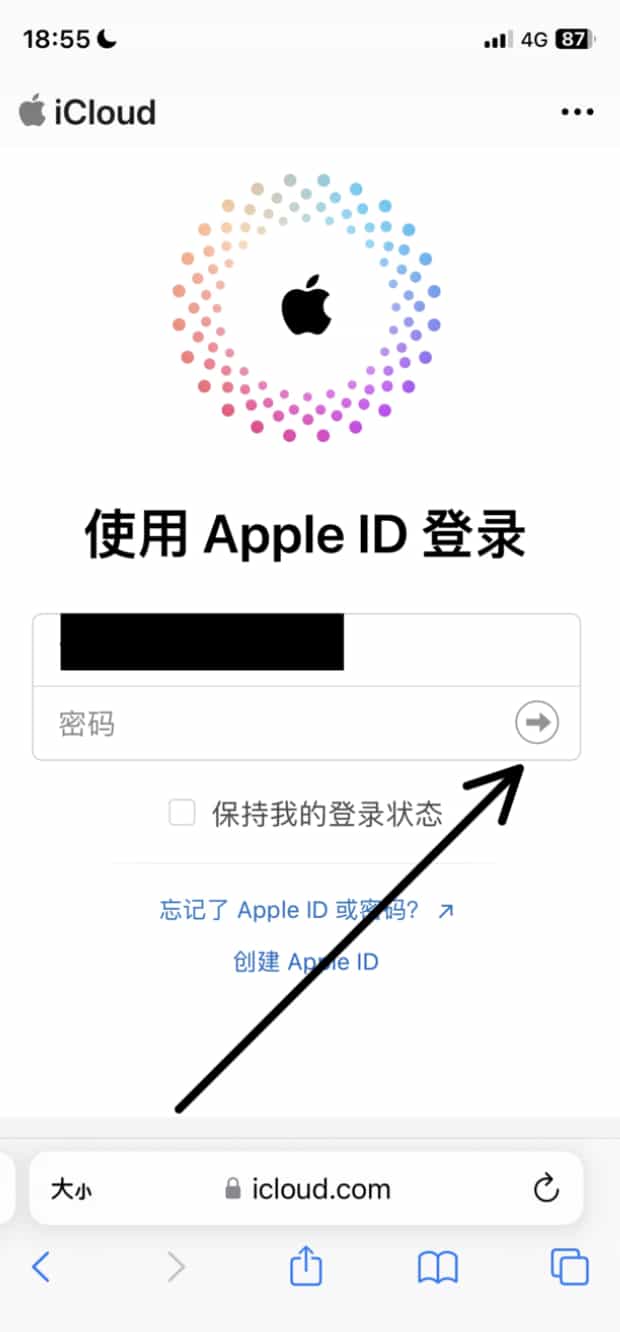Reload the page with the refresh icon
Viewport: 620px width, 1332px height.
click(x=545, y=1188)
